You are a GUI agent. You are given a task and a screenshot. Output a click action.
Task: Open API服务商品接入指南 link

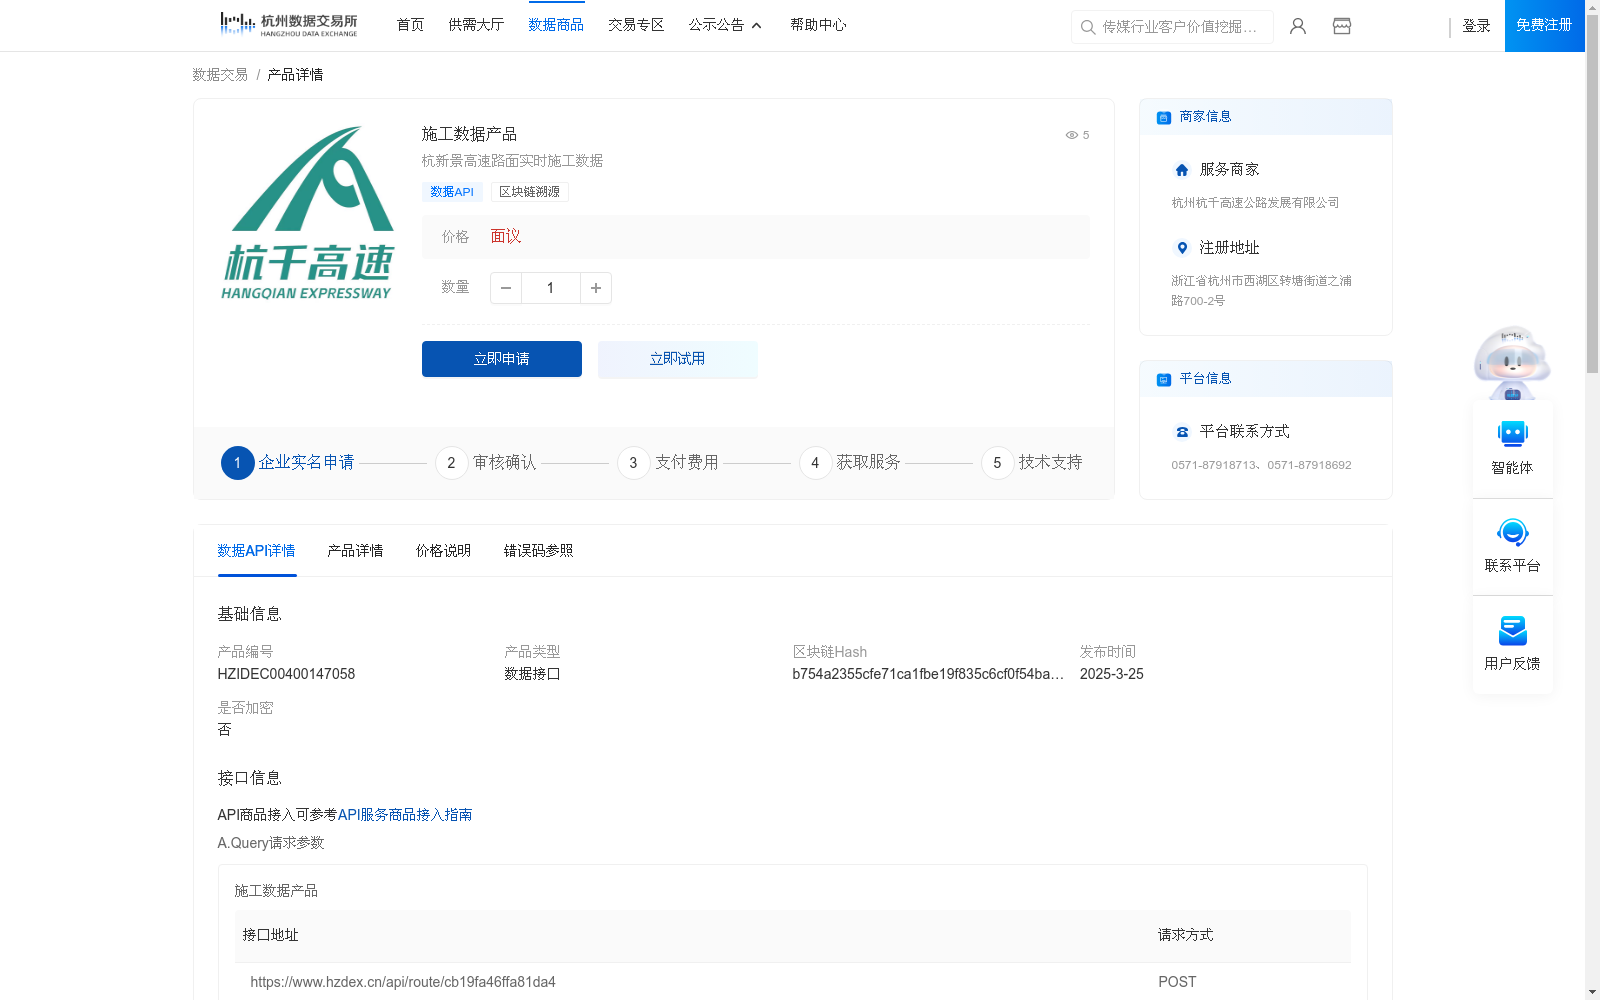pyautogui.click(x=405, y=815)
